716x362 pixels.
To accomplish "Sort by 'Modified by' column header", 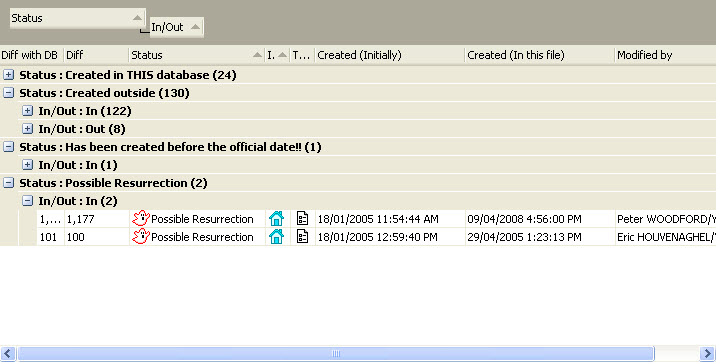I will [665, 55].
